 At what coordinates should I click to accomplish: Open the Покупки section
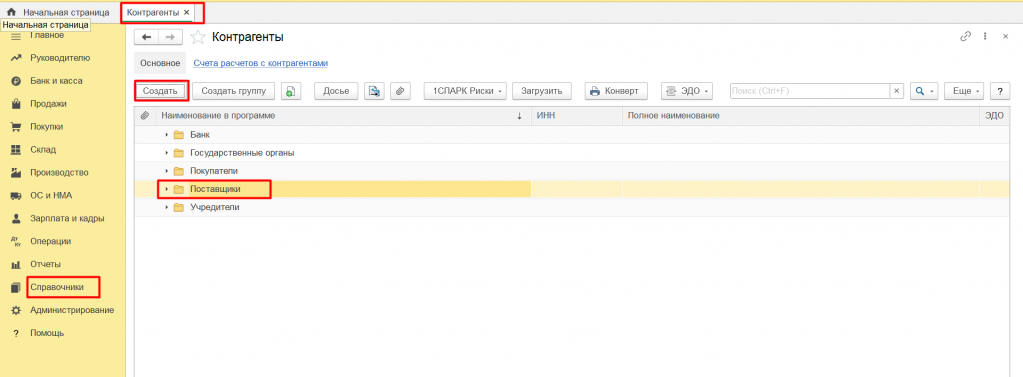click(46, 127)
